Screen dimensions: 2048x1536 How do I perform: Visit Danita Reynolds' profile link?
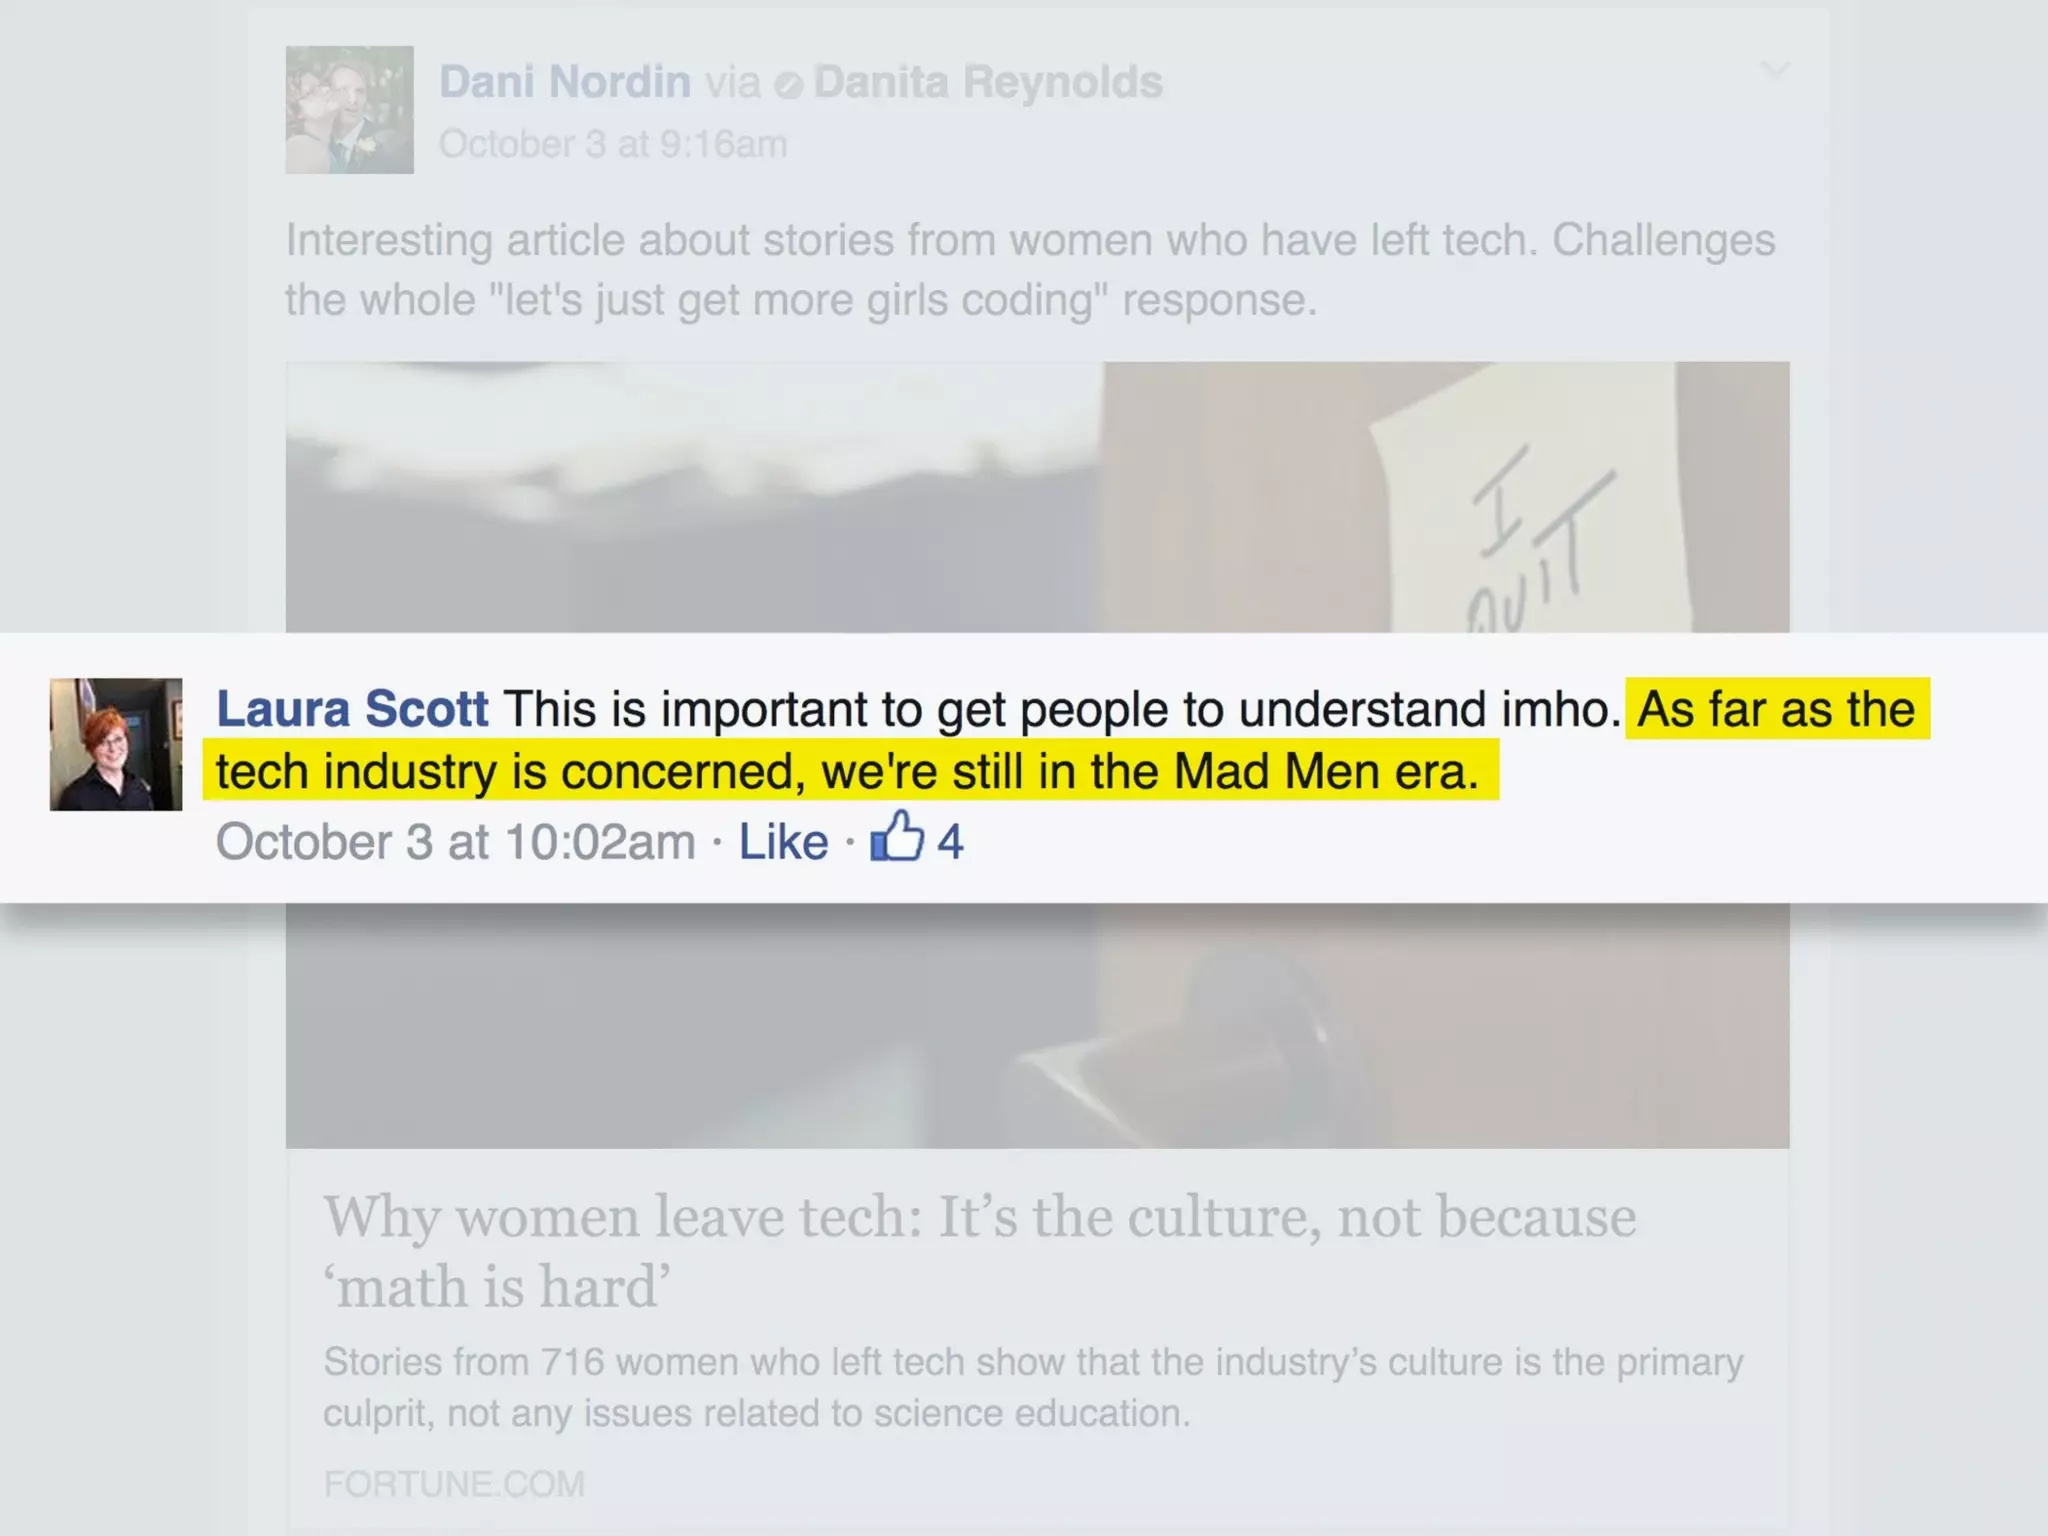point(988,82)
